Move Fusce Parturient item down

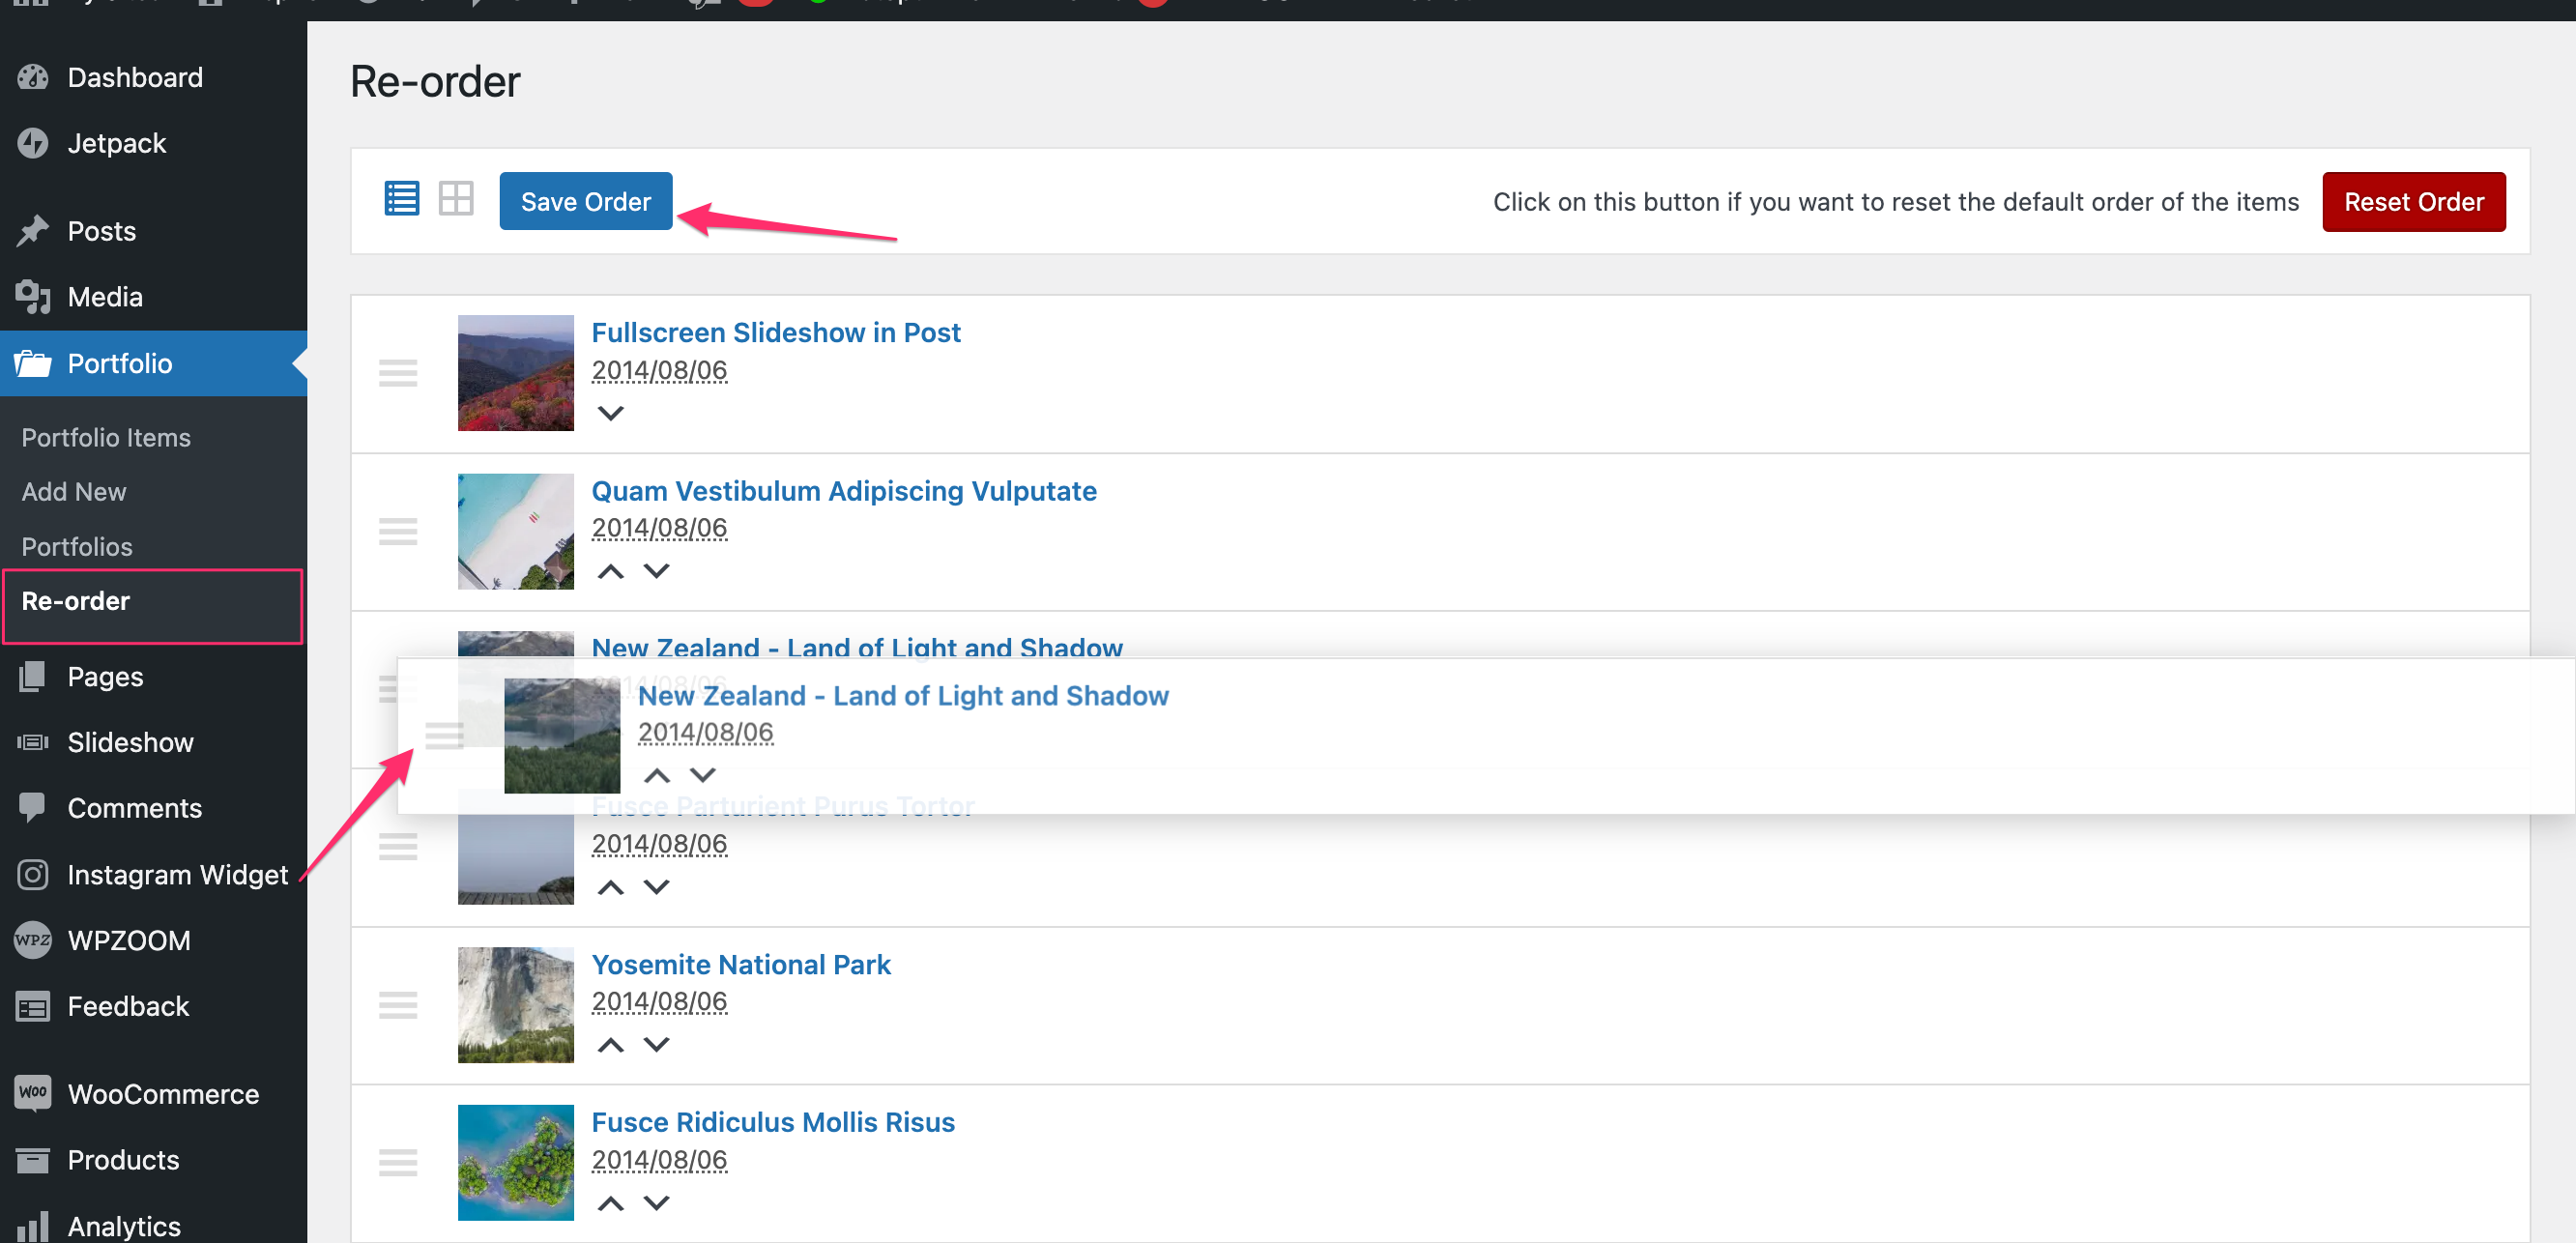[656, 887]
